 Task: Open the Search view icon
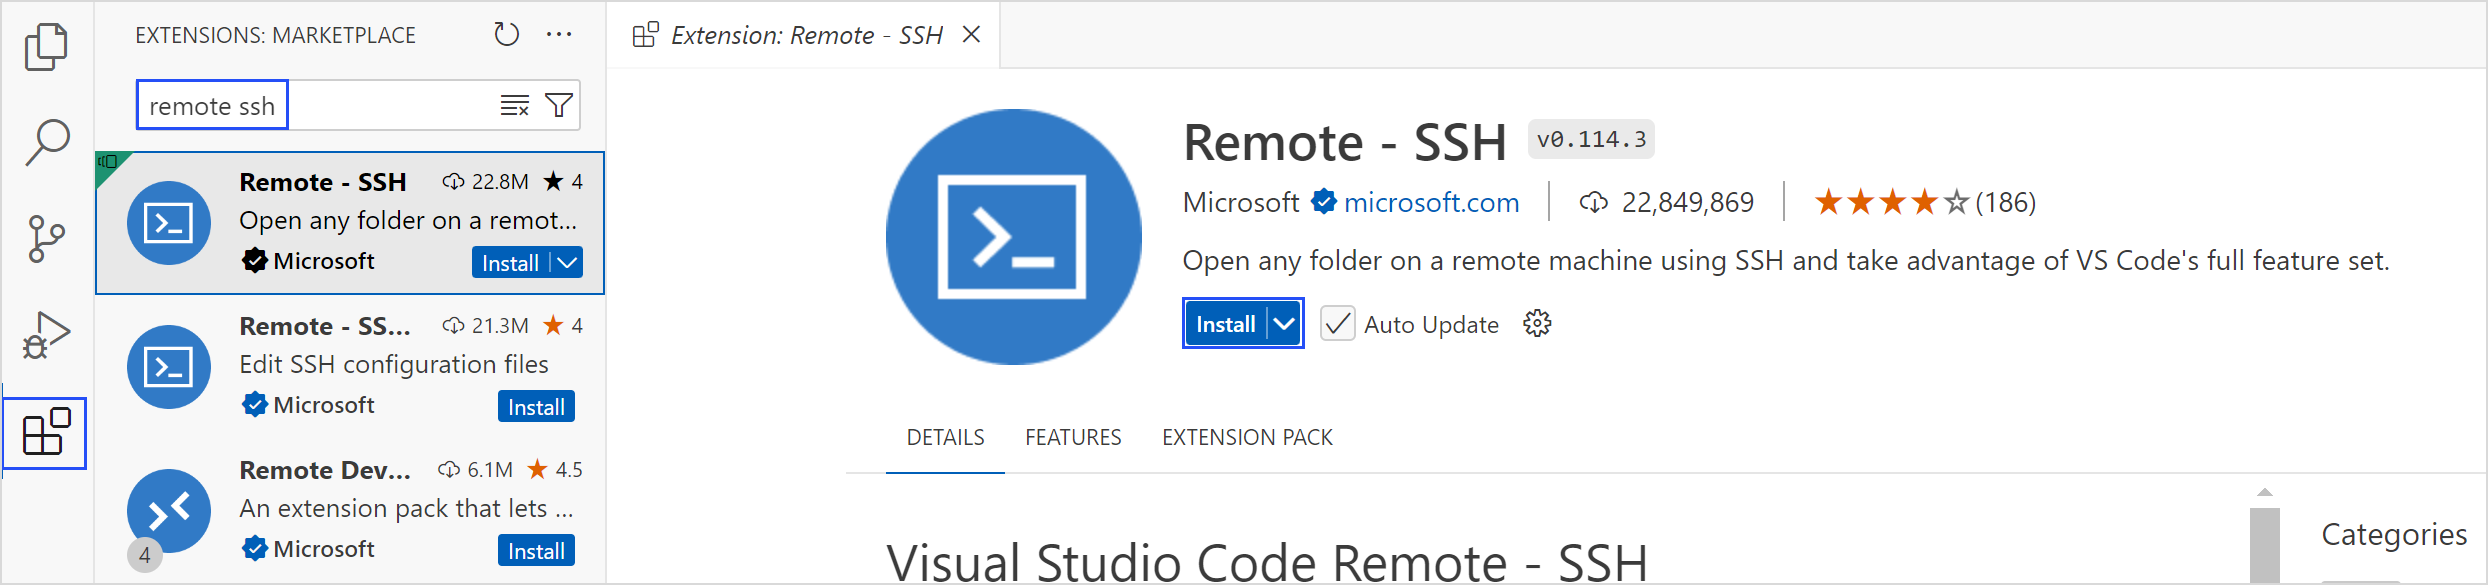[x=46, y=143]
